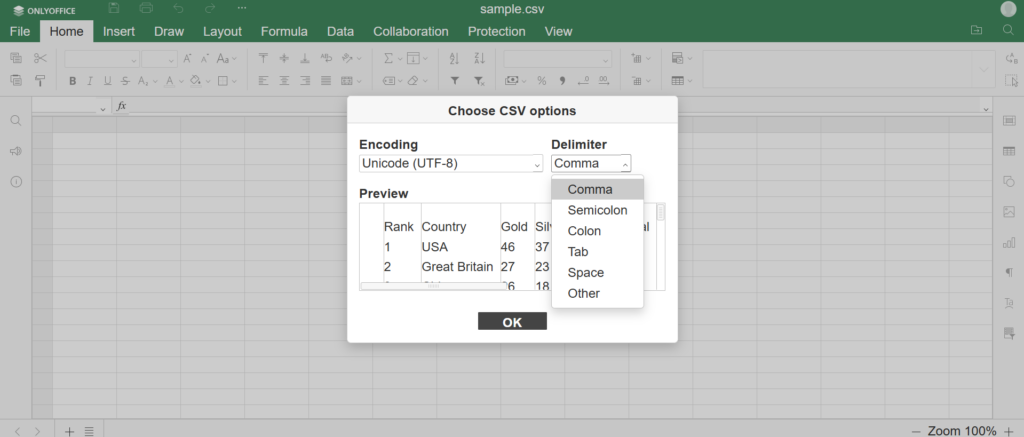This screenshot has width=1024, height=437.
Task: Click the Cut scissors icon
Action: (40, 59)
